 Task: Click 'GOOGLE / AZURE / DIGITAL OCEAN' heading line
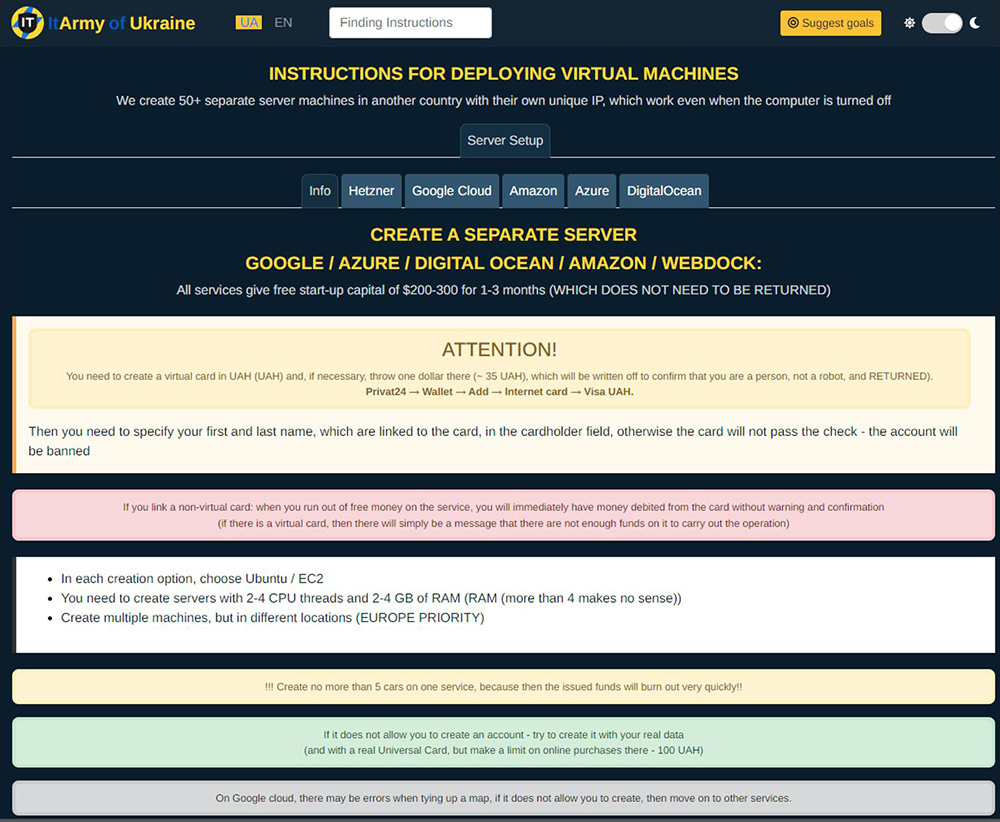click(503, 263)
